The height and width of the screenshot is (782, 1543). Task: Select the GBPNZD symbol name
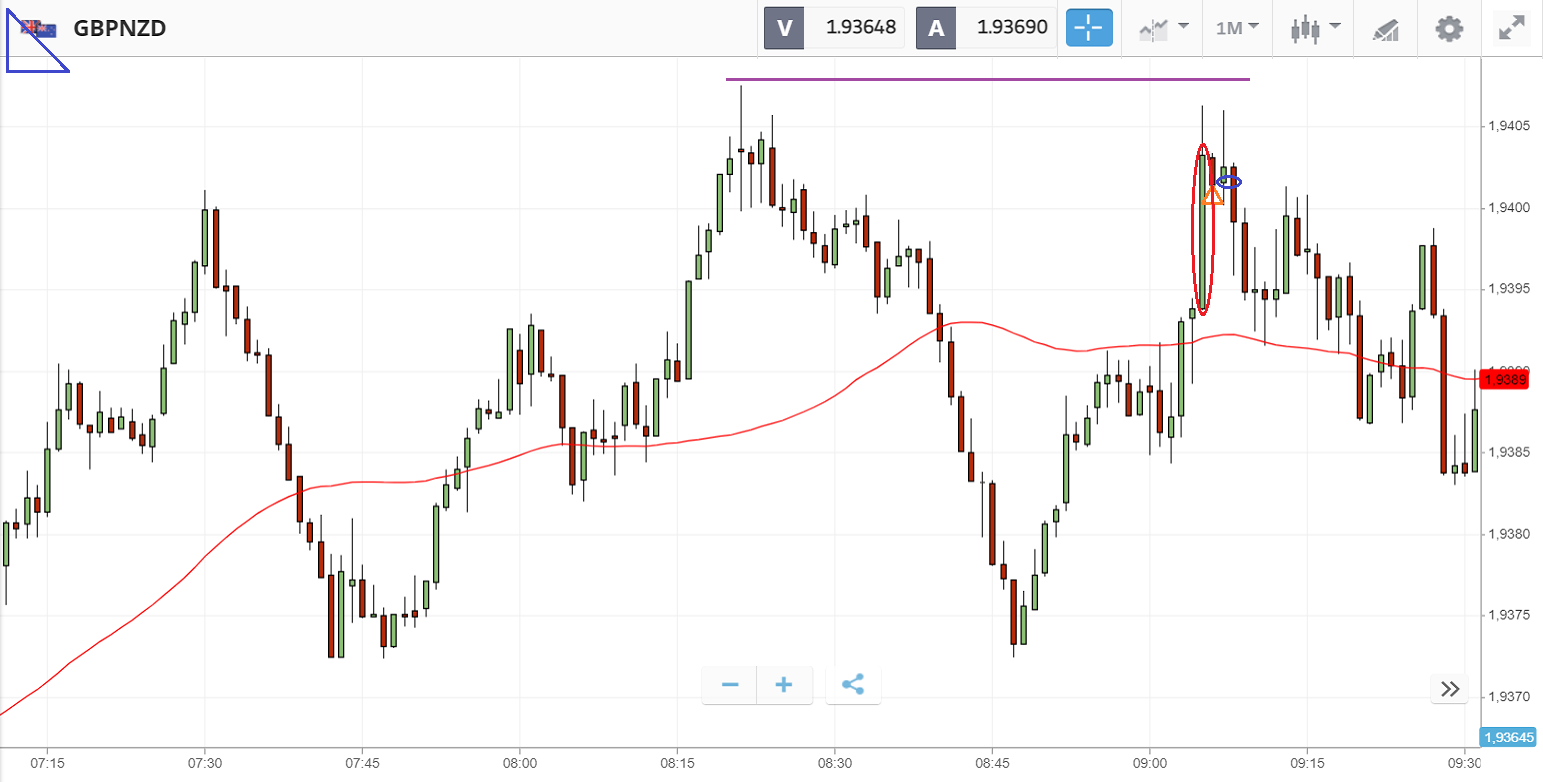point(120,28)
